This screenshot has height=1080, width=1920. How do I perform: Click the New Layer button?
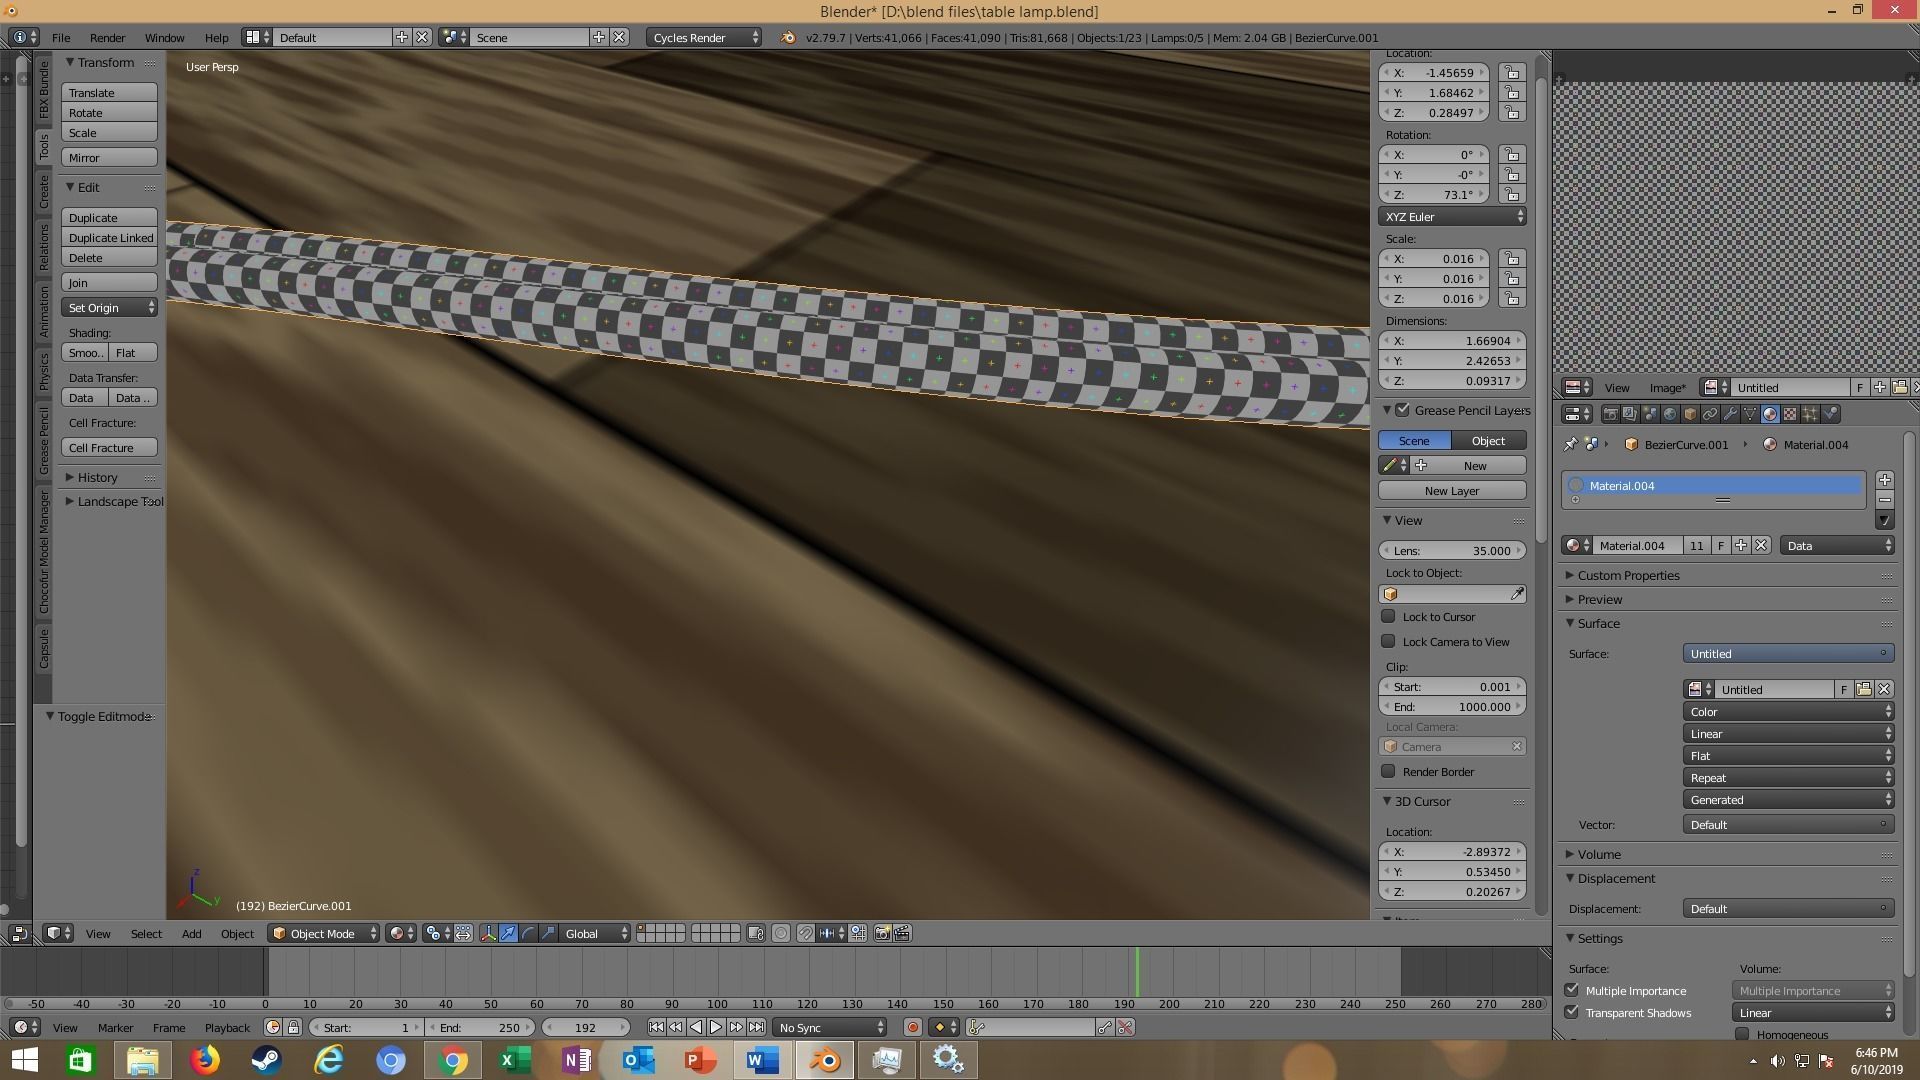click(1451, 491)
